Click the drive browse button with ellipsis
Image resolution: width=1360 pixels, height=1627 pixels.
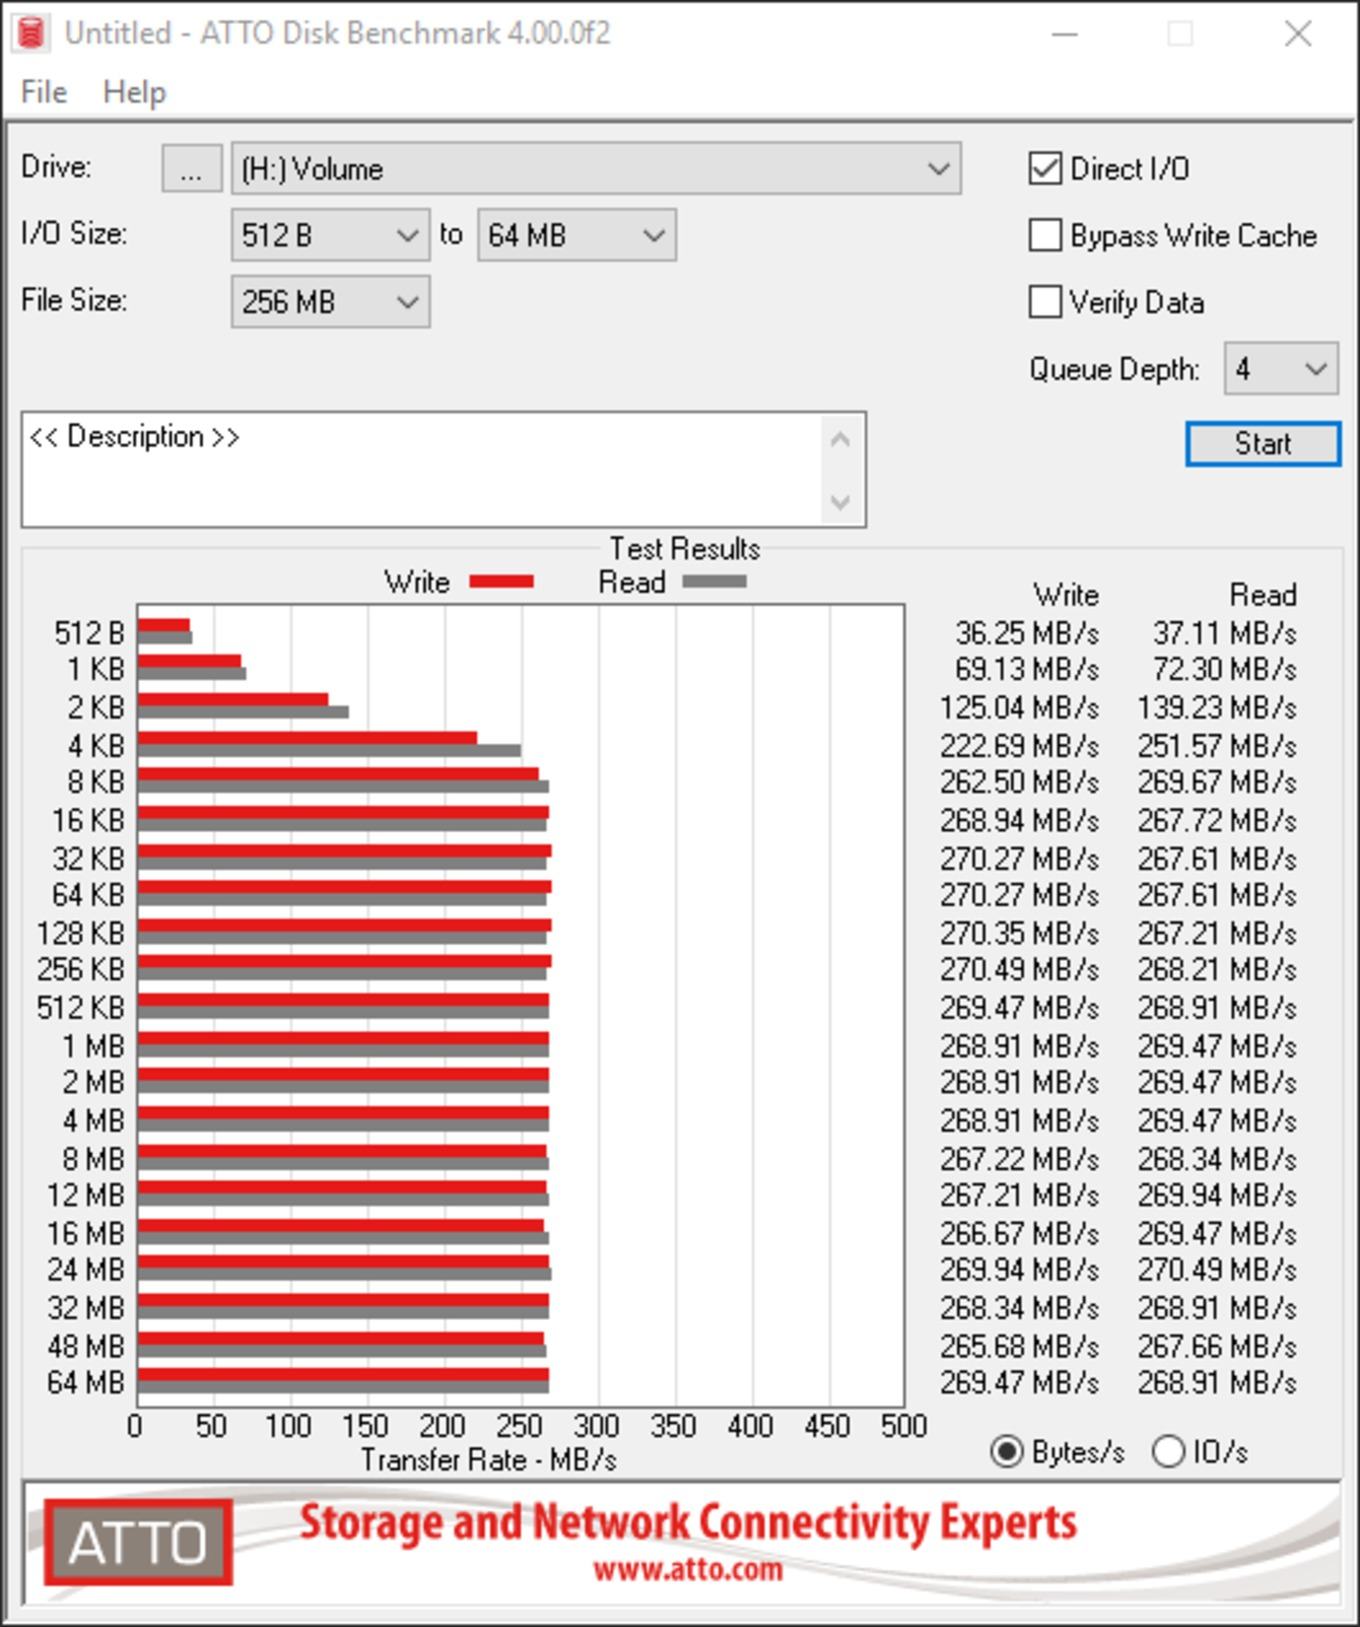(192, 169)
